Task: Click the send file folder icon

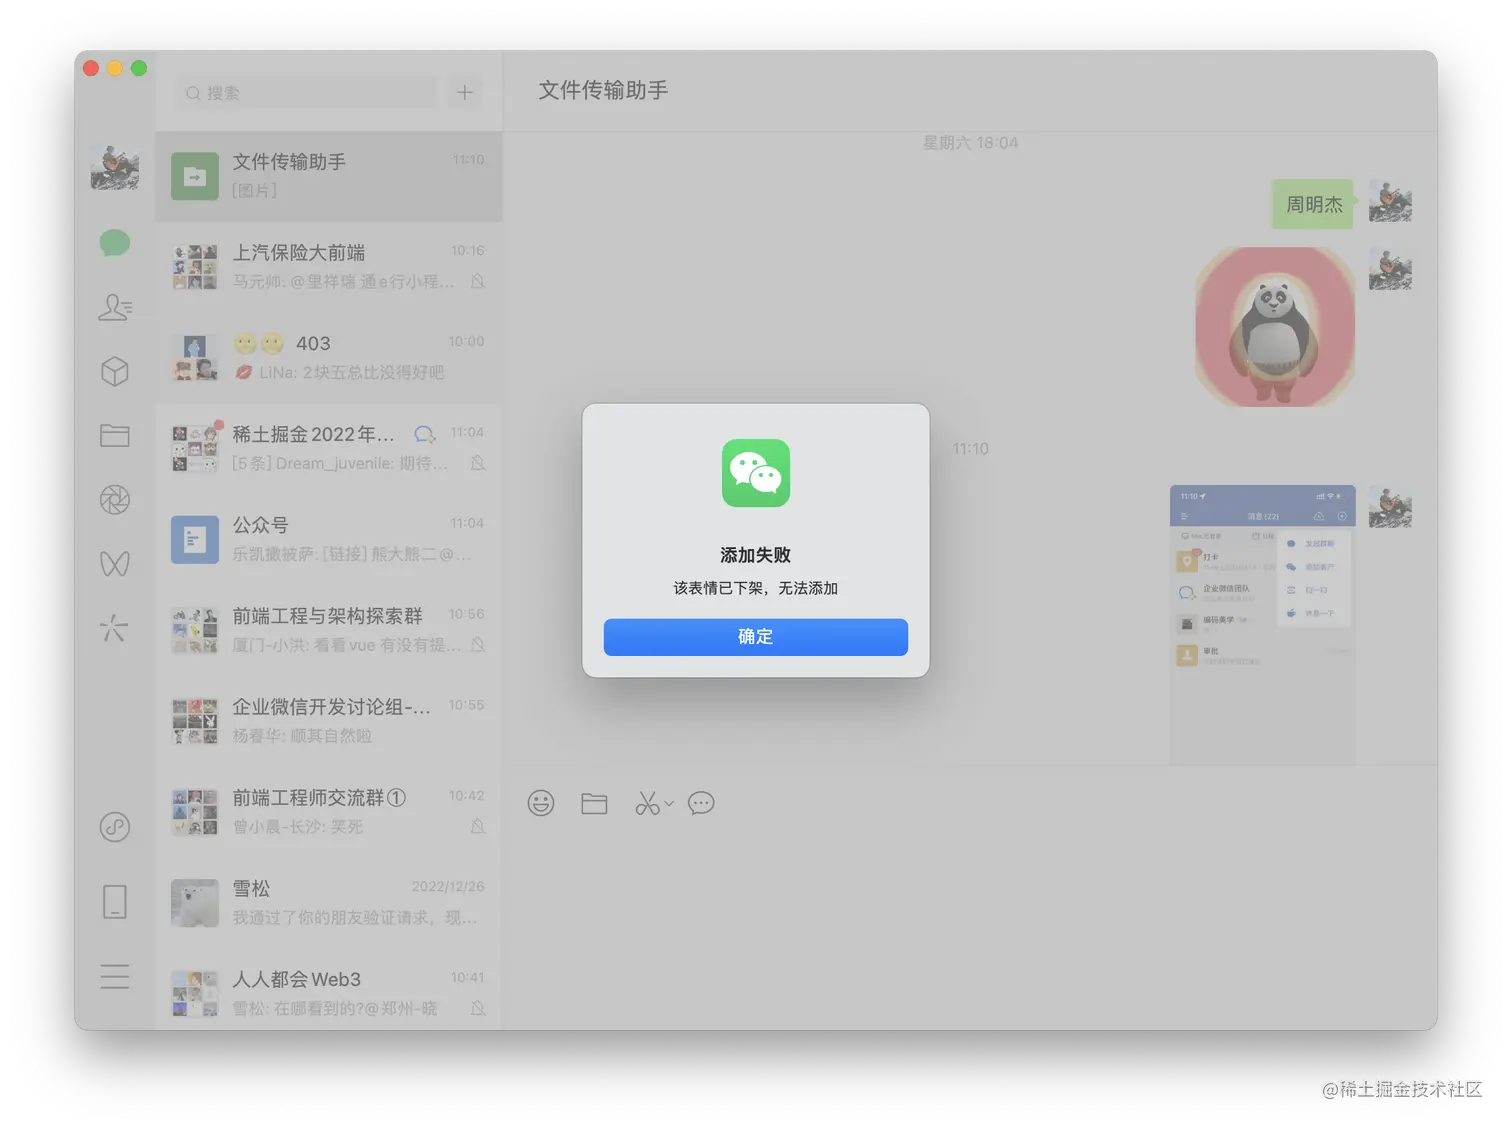Action: pos(594,803)
